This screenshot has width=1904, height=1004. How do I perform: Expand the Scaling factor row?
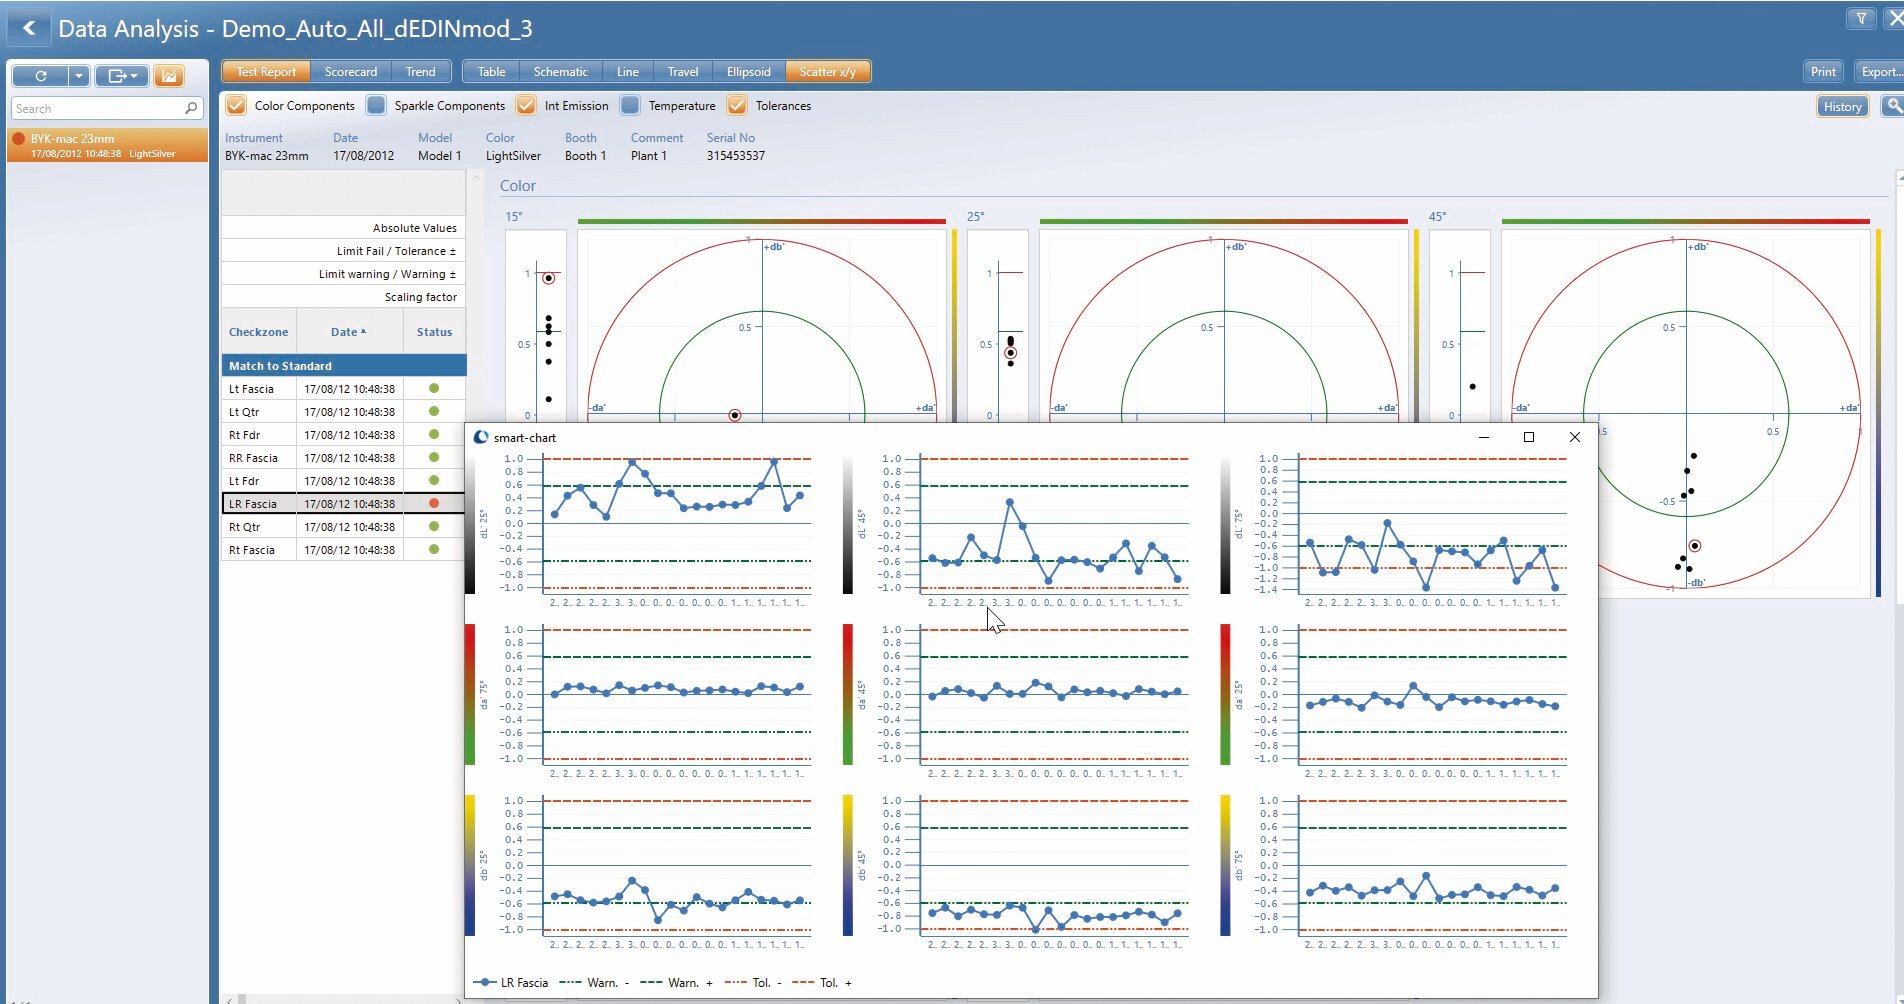(343, 297)
